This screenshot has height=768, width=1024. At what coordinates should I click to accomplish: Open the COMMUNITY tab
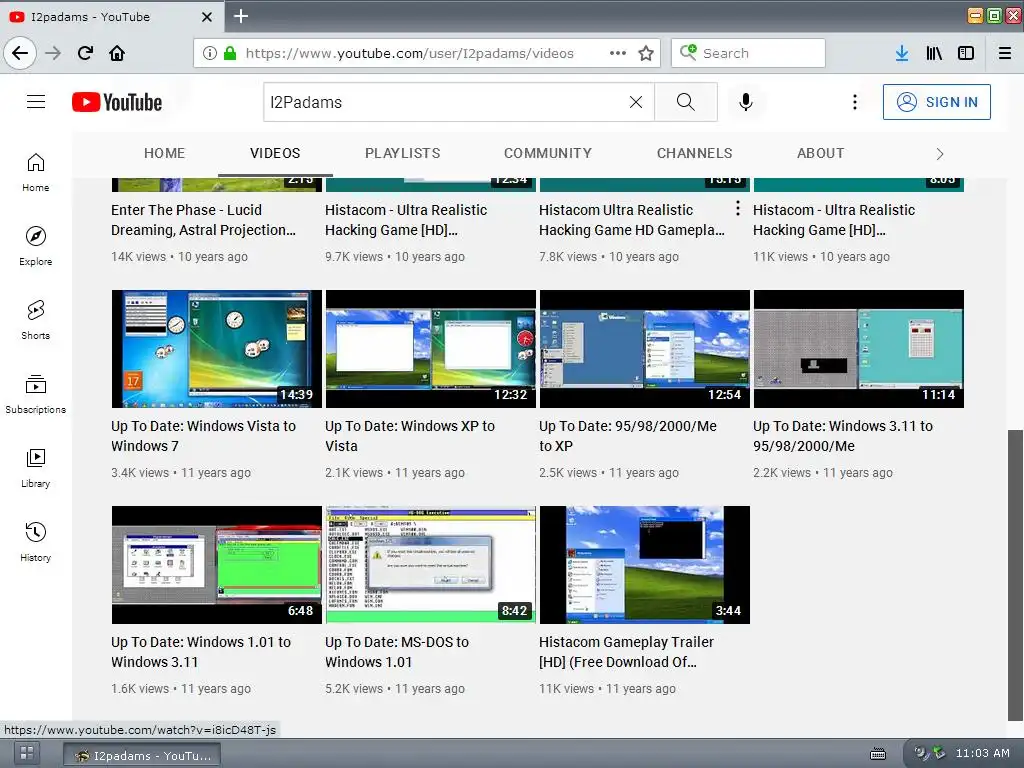click(x=547, y=153)
